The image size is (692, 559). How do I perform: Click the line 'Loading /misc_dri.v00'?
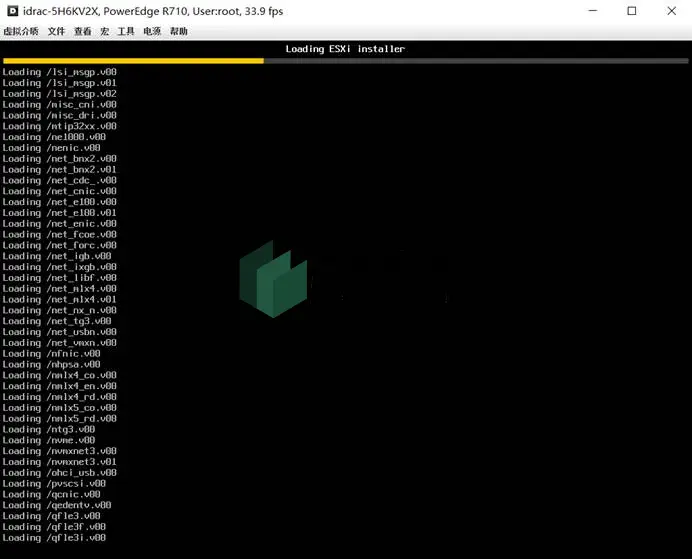click(x=60, y=115)
